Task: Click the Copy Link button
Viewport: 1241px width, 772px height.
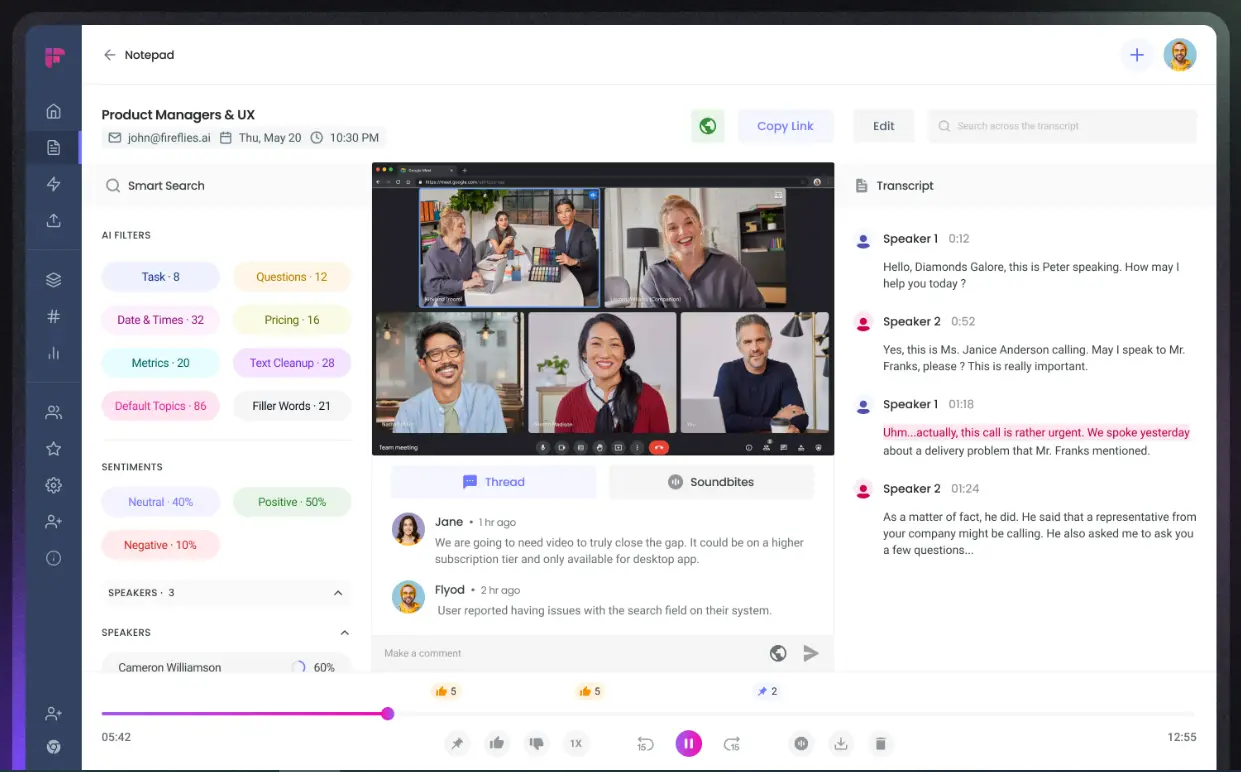Action: [x=786, y=126]
